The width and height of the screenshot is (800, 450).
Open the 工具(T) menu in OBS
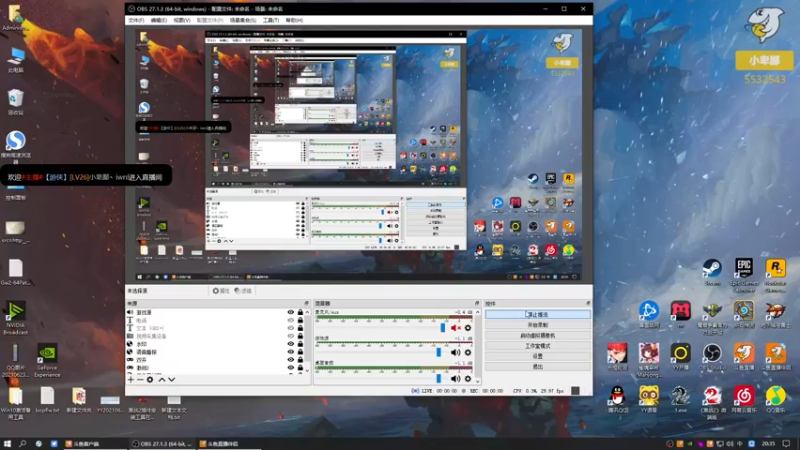tap(270, 20)
